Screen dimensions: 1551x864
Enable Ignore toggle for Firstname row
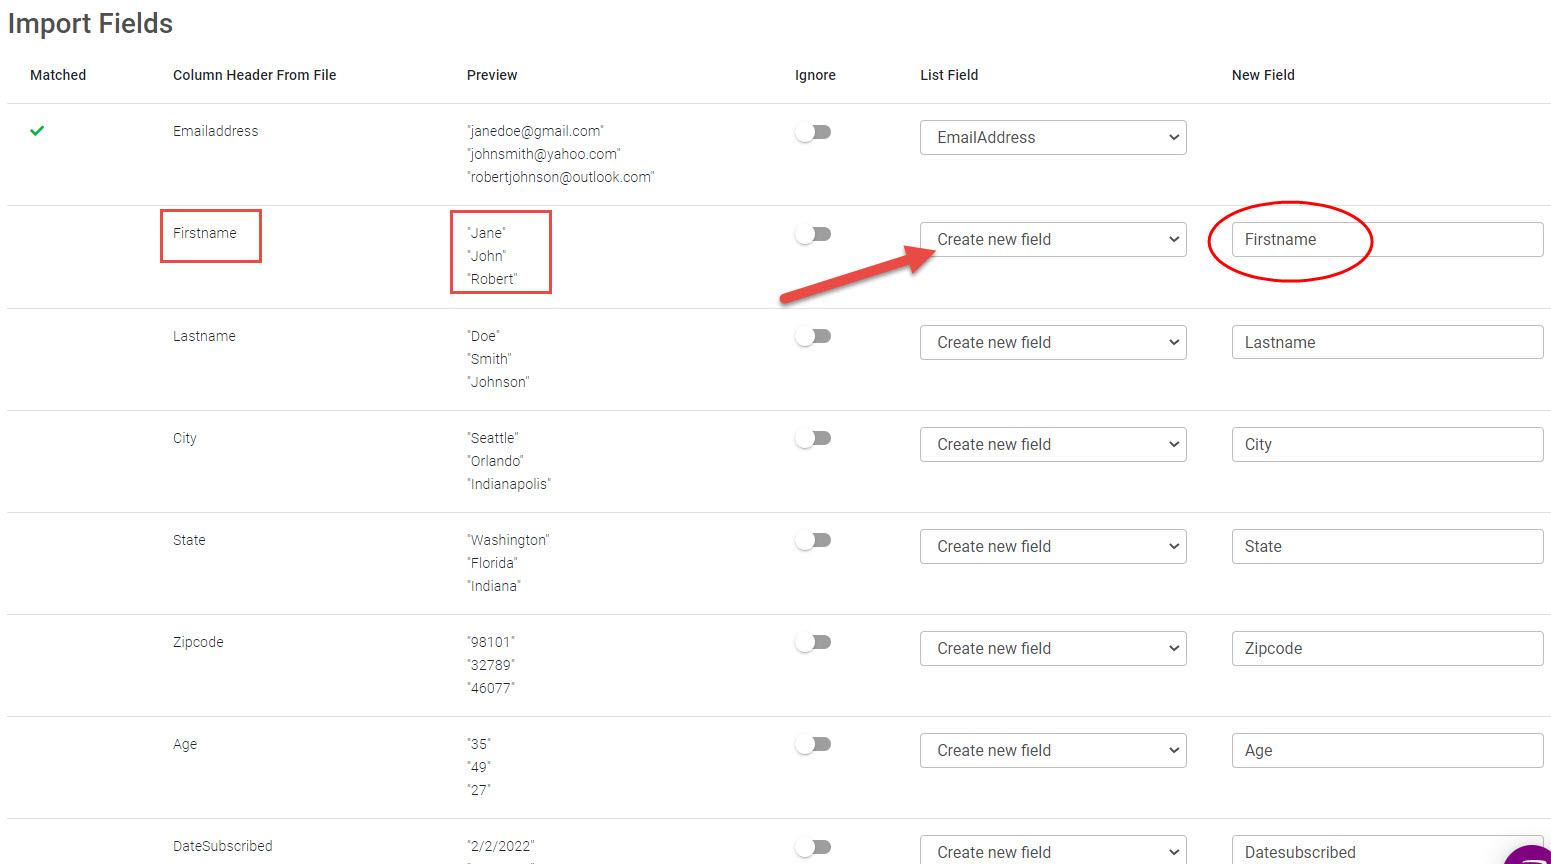pyautogui.click(x=813, y=234)
